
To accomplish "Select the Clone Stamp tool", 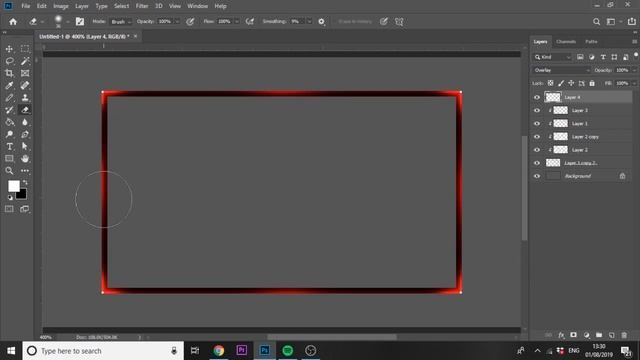I will point(25,98).
